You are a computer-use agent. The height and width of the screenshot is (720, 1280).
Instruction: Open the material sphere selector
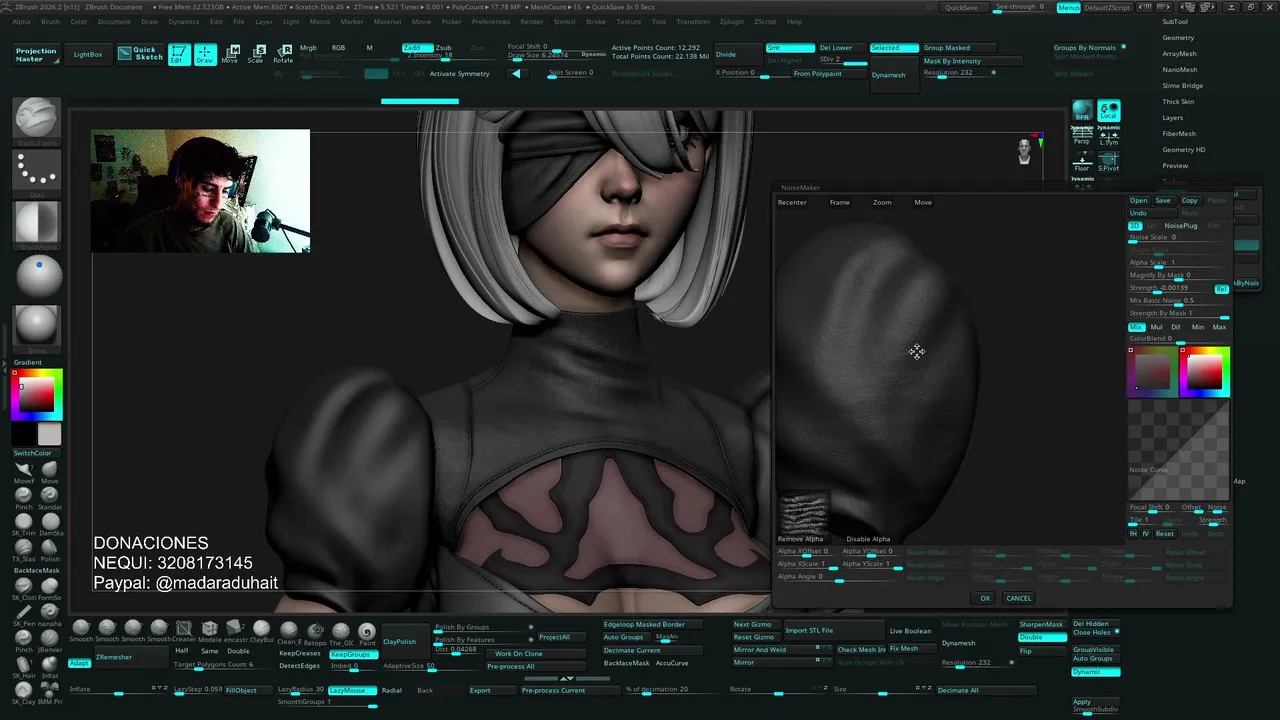(38, 327)
